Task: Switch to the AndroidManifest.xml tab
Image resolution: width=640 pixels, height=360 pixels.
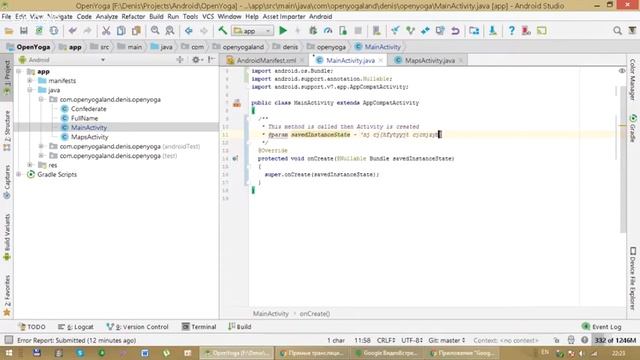Action: (266, 60)
